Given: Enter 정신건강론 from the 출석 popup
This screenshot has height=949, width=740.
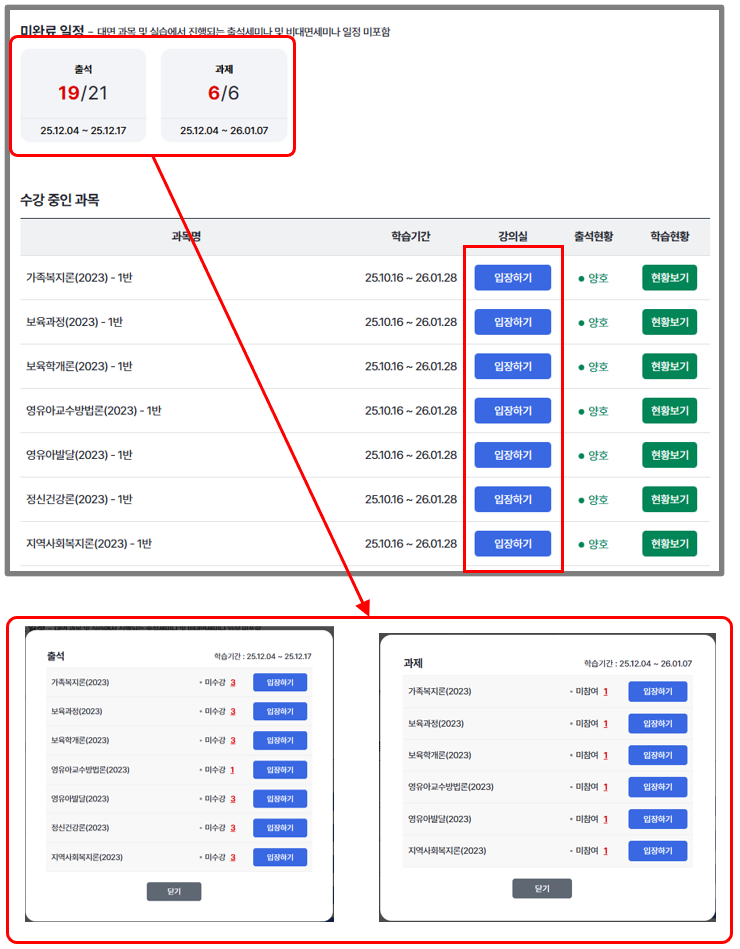Looking at the screenshot, I should (x=280, y=828).
